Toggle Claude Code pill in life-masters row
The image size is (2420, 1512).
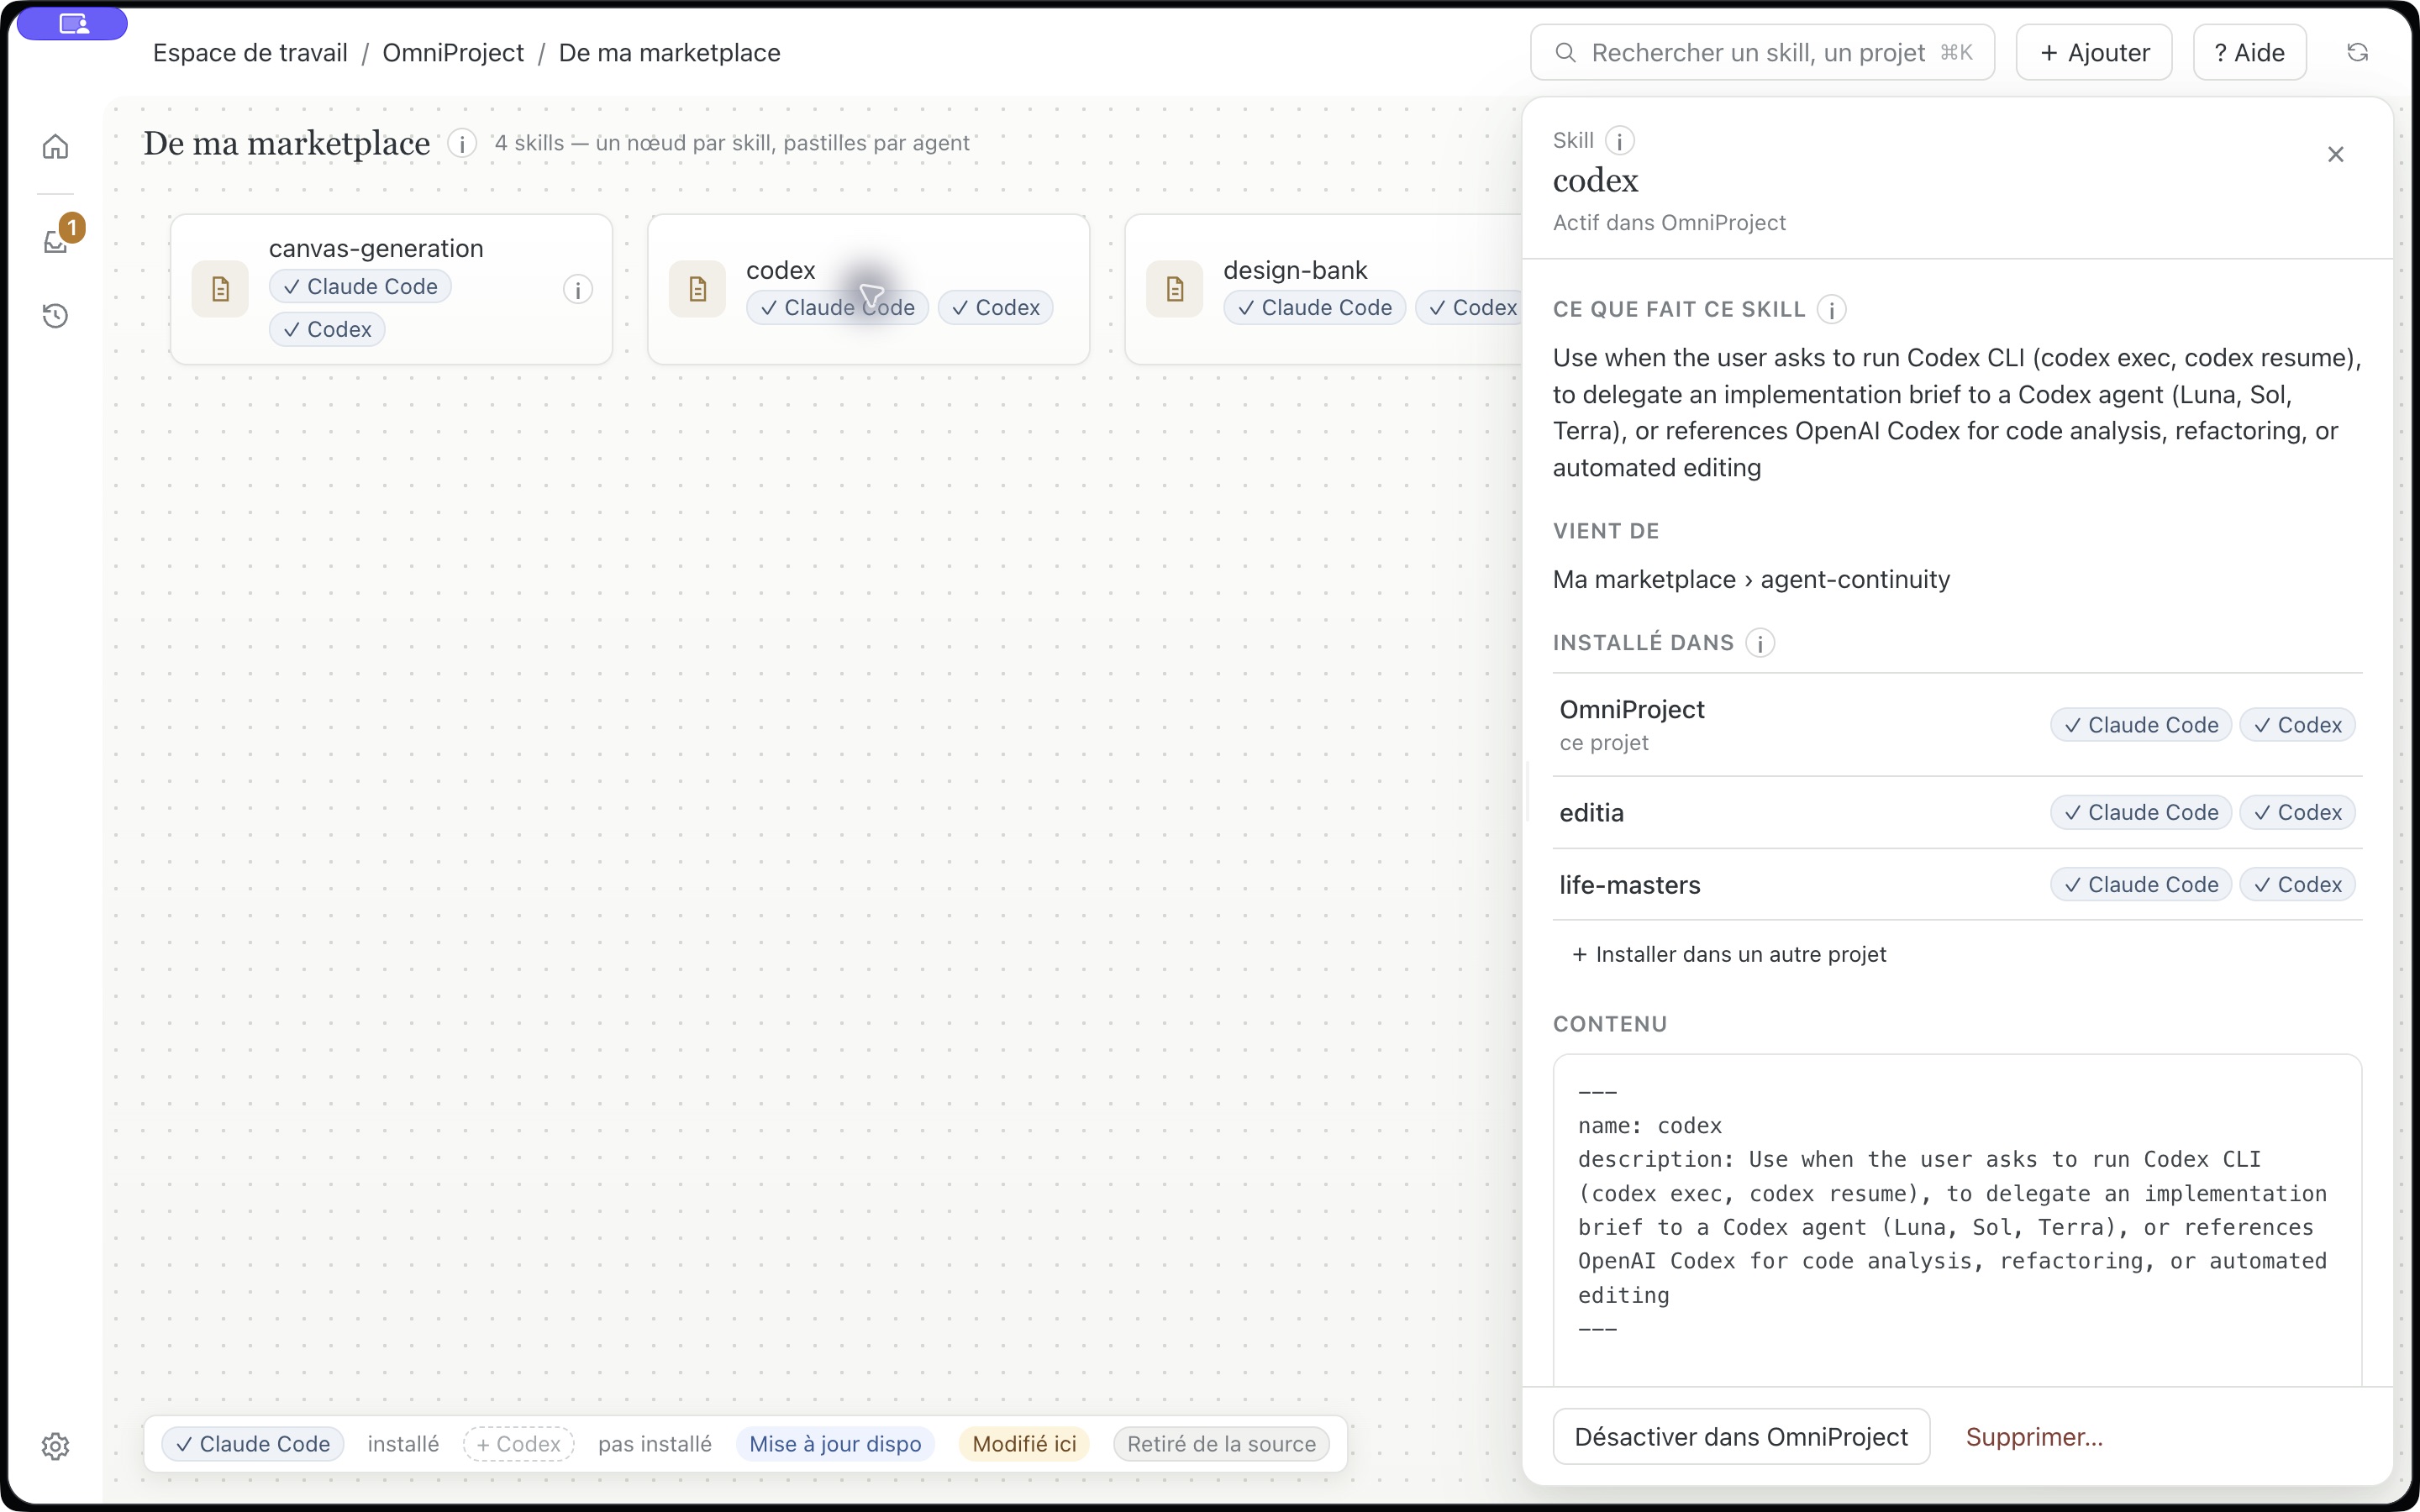coord(2141,885)
